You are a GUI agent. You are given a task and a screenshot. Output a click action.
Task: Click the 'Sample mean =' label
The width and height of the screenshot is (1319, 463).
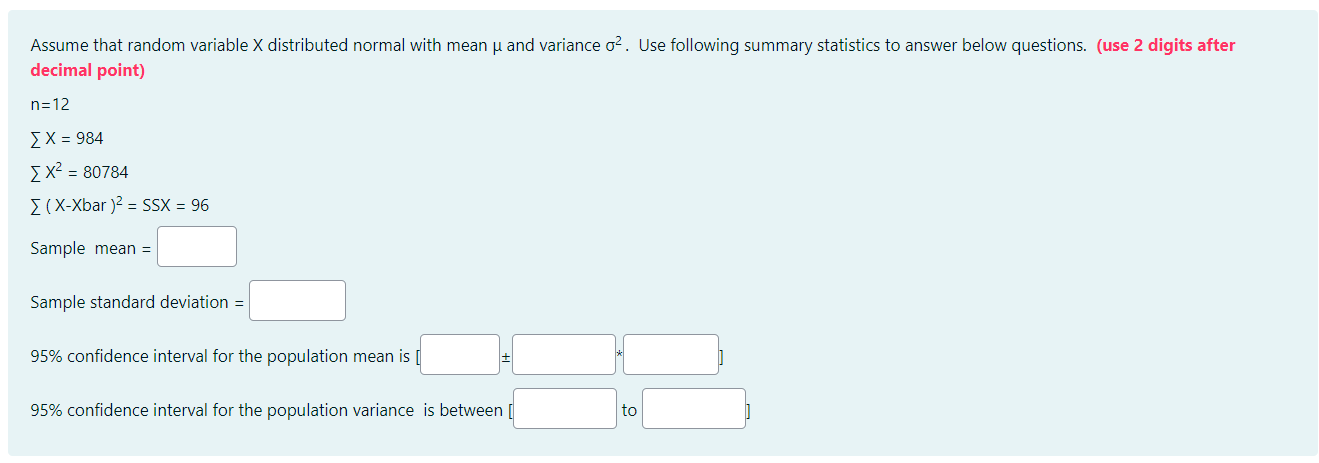click(90, 248)
